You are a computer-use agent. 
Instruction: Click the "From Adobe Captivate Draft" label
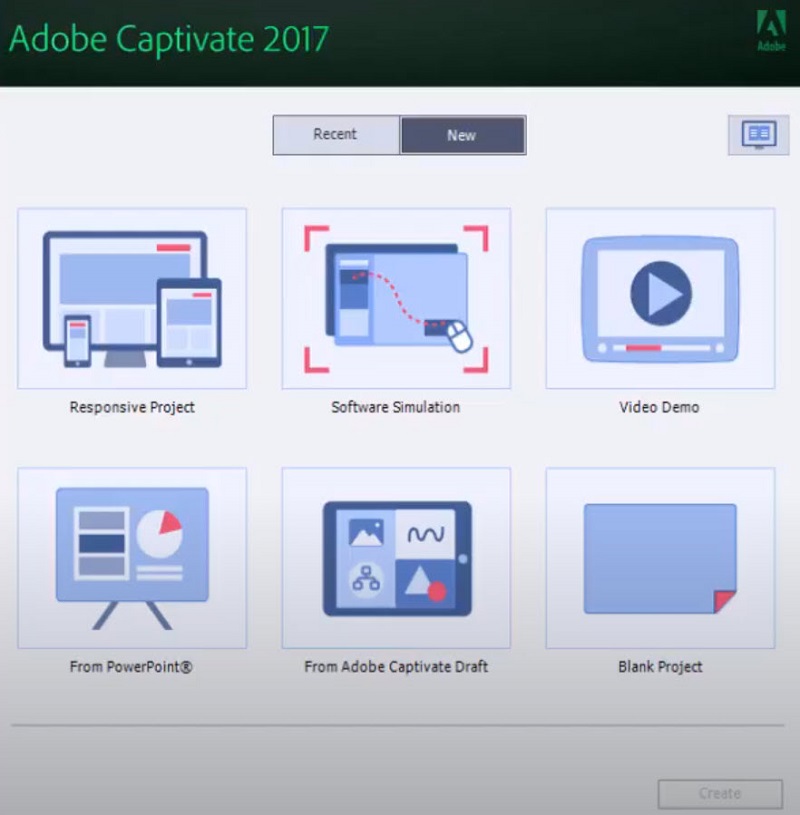tap(396, 667)
